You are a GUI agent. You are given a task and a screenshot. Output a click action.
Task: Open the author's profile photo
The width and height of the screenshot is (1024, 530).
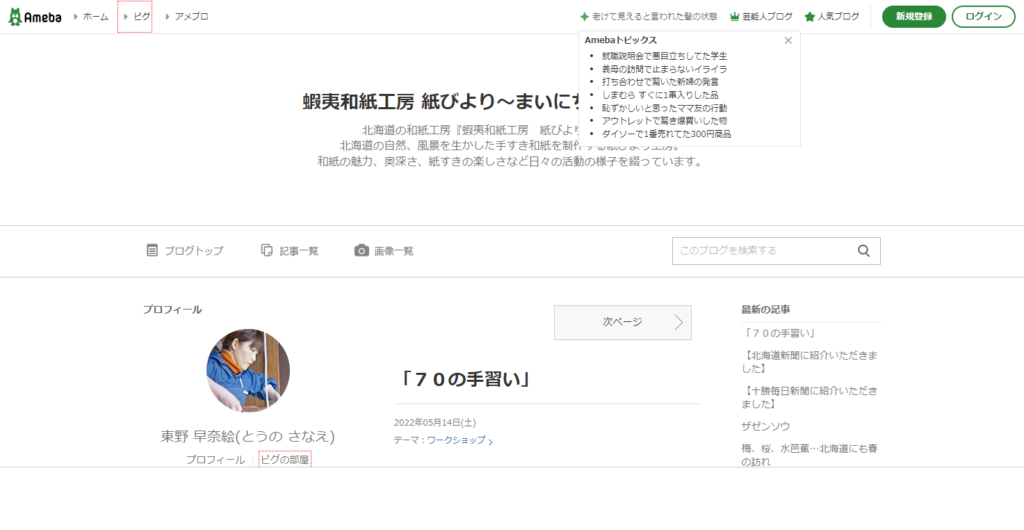click(248, 371)
